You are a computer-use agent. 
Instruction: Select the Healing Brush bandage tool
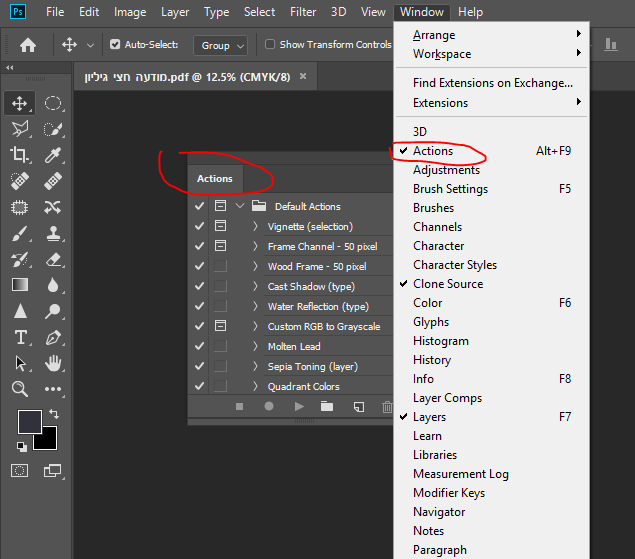pos(53,181)
